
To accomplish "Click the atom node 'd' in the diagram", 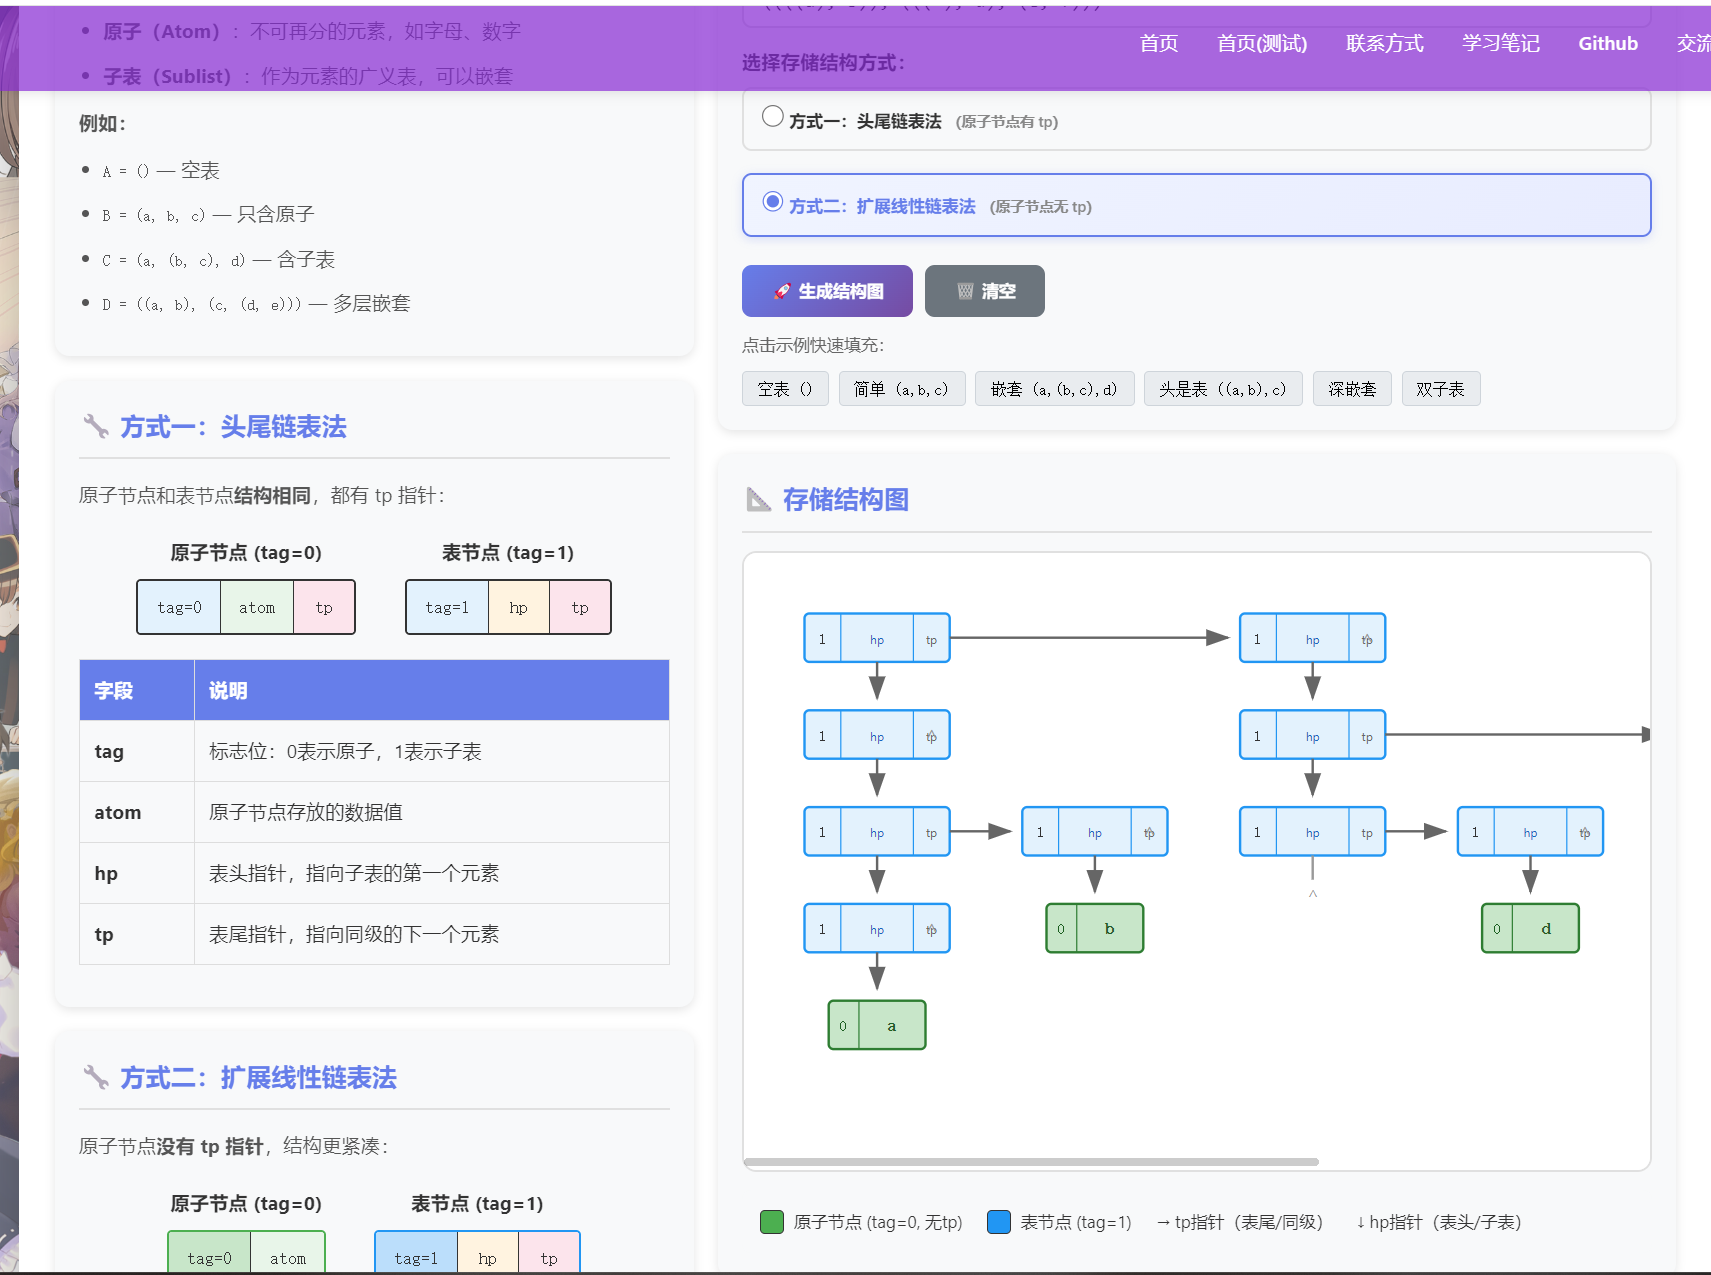I will coord(1530,928).
